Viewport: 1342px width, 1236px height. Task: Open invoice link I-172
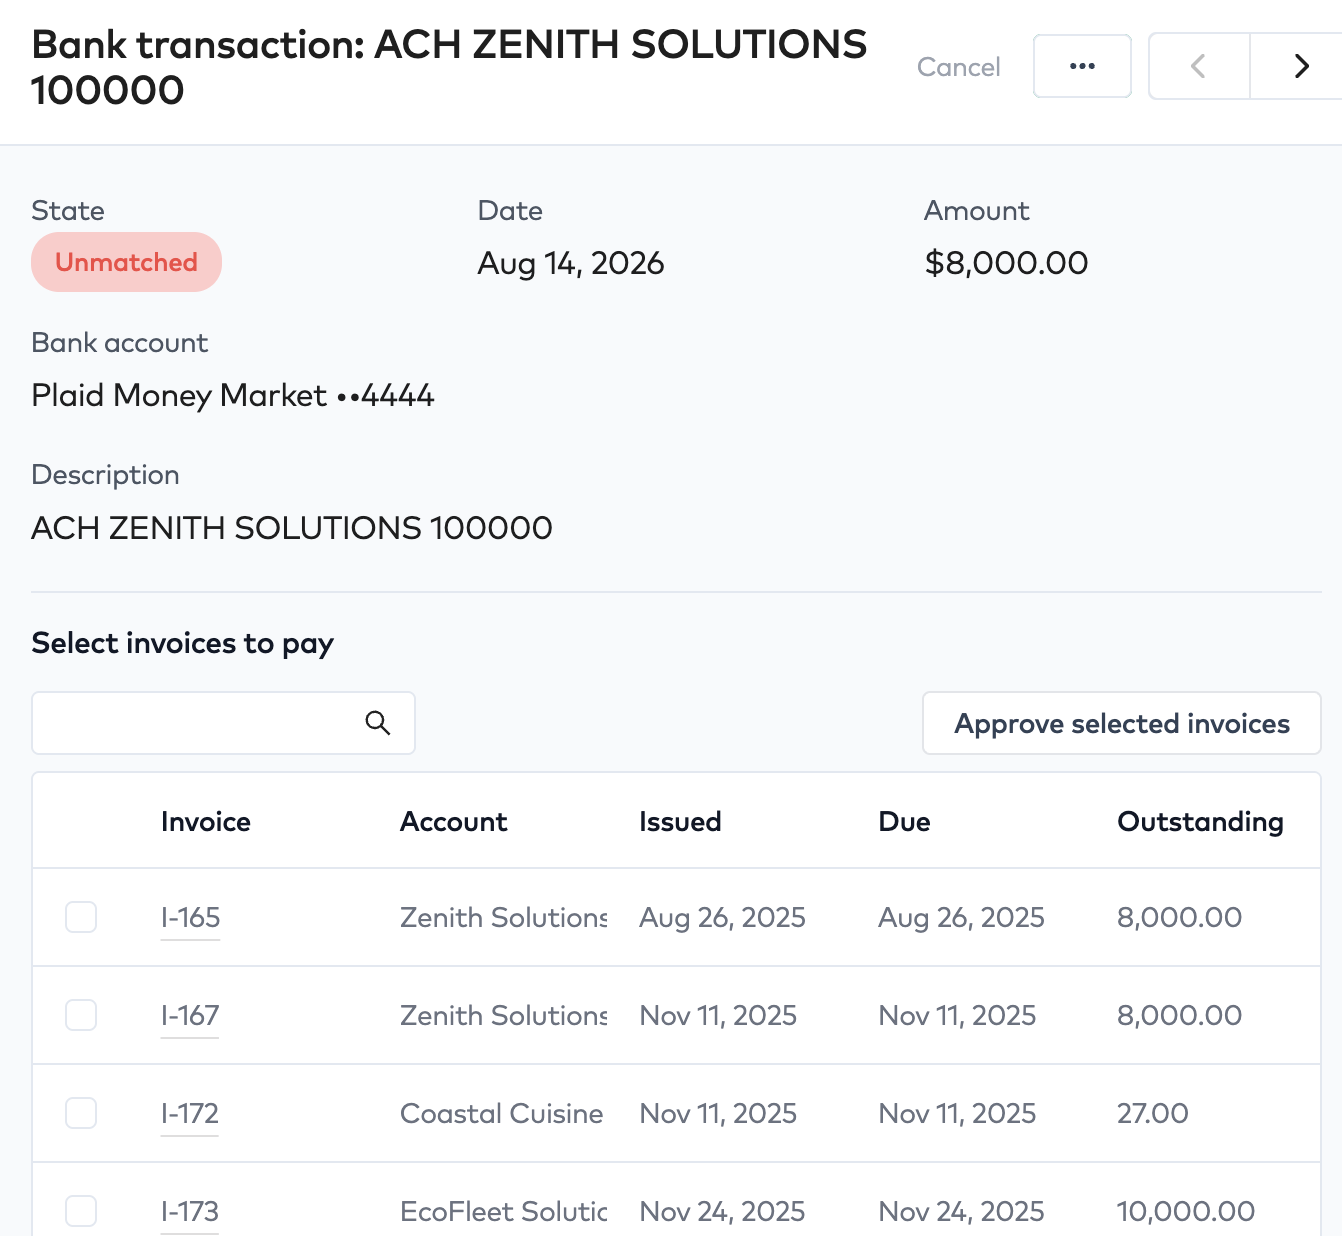click(190, 1114)
